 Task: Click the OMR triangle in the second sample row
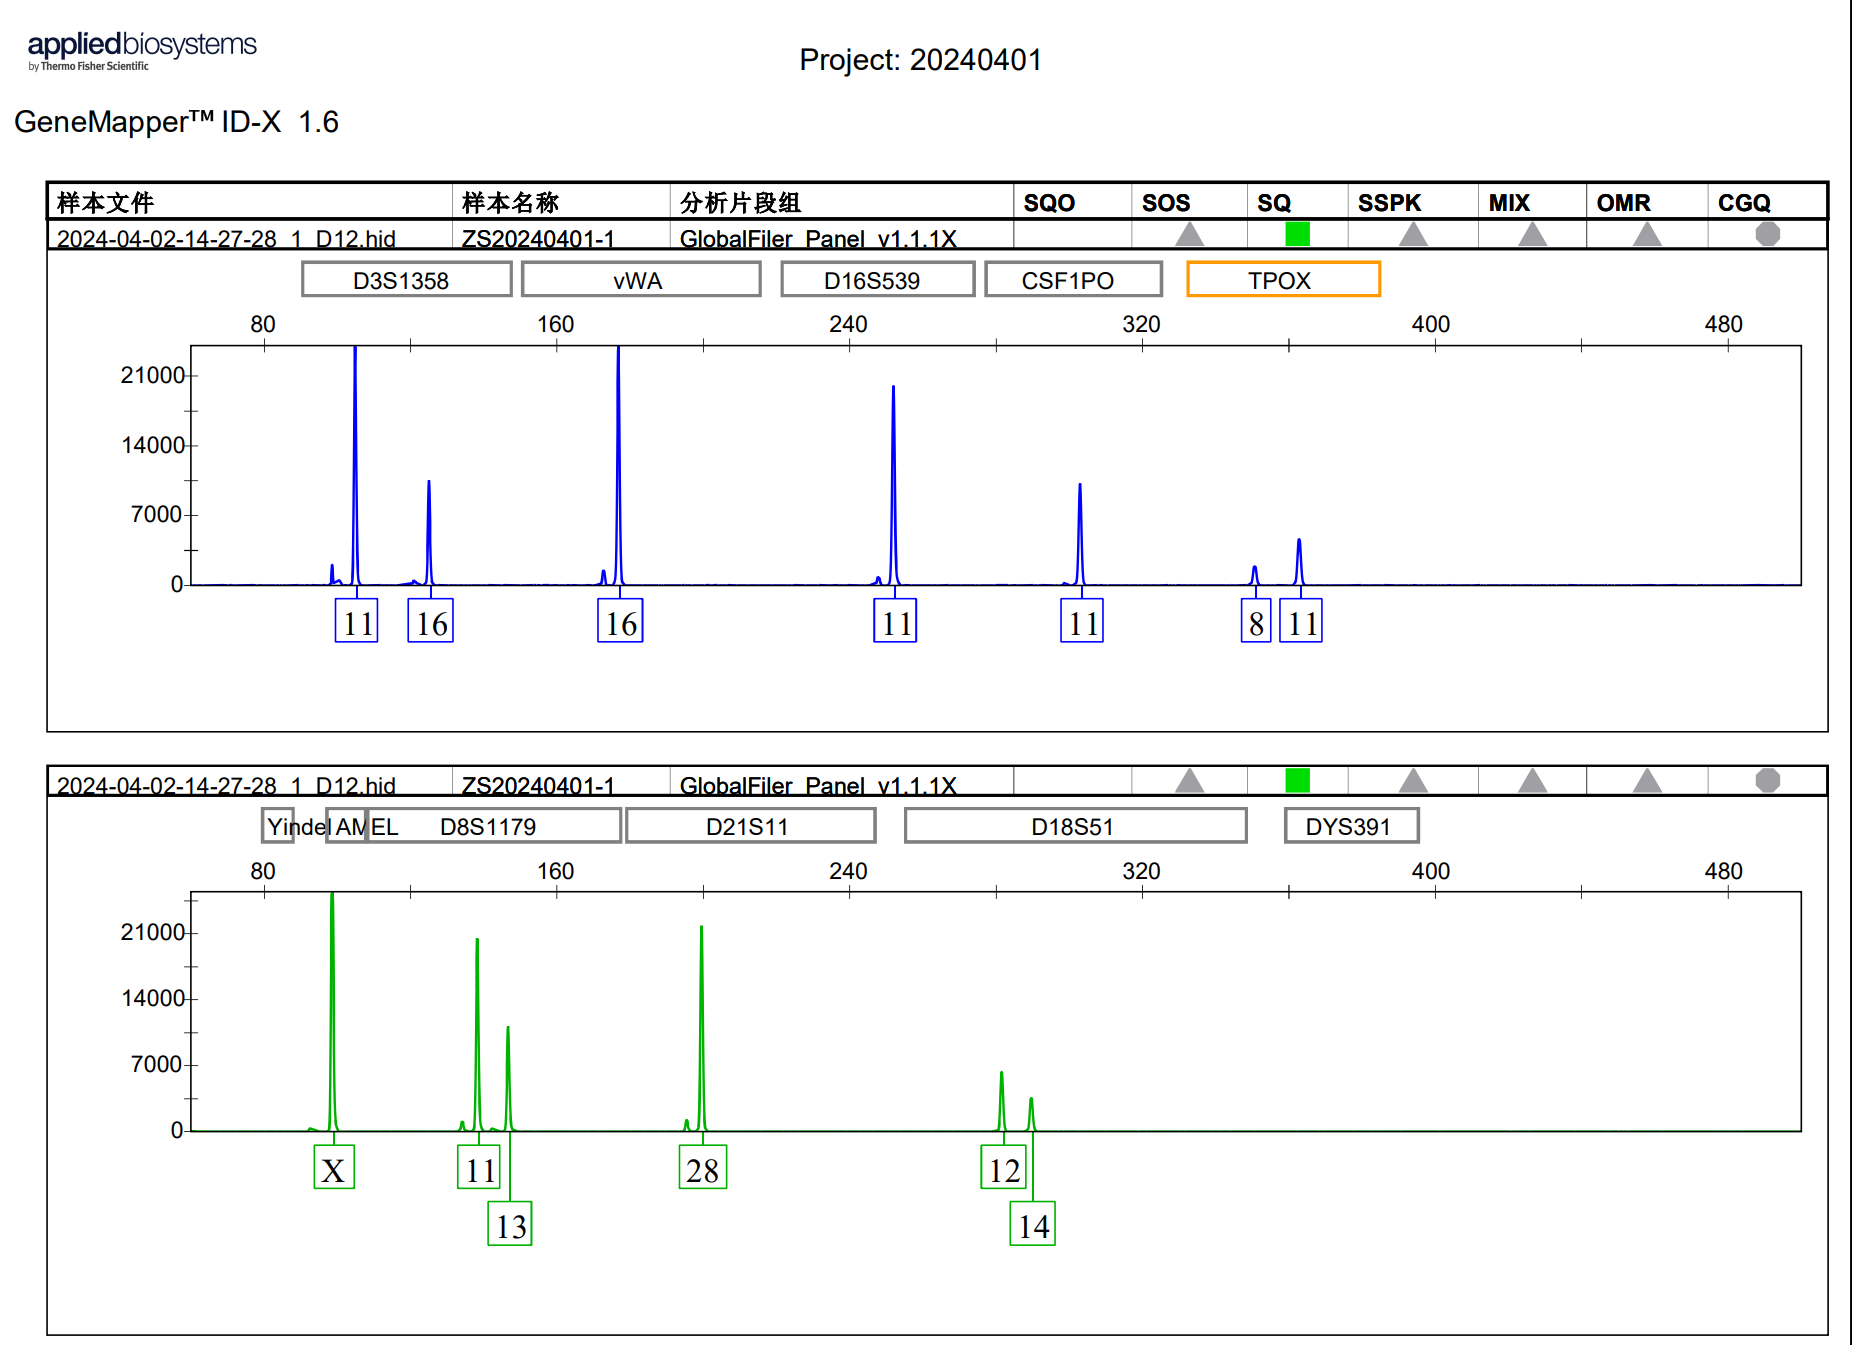(1646, 781)
